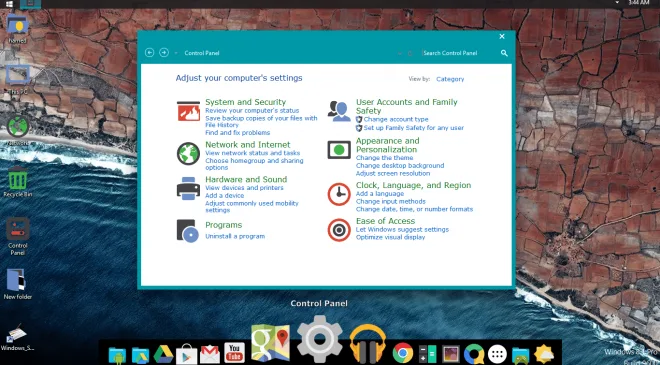Close the Control Panel window
660x365 pixels.
(x=502, y=37)
